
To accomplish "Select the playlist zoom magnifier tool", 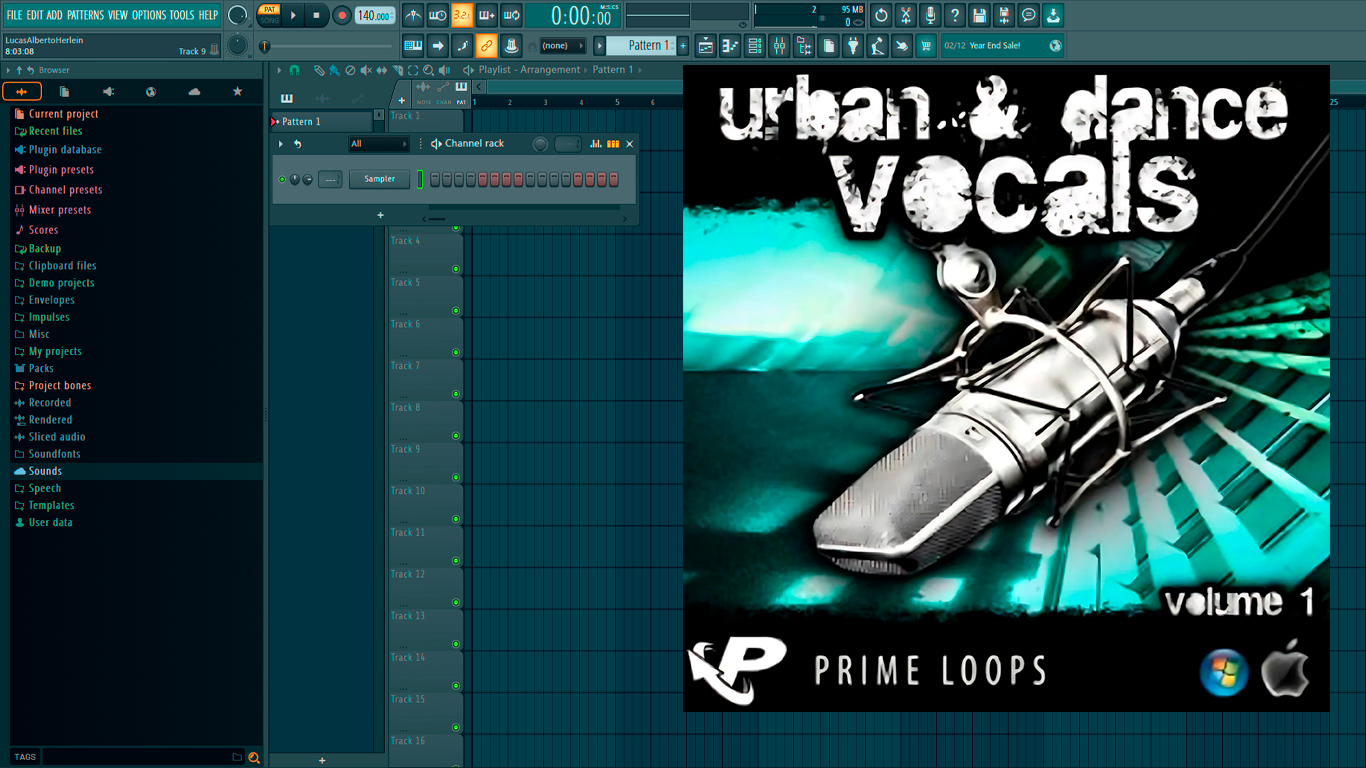I will point(429,70).
